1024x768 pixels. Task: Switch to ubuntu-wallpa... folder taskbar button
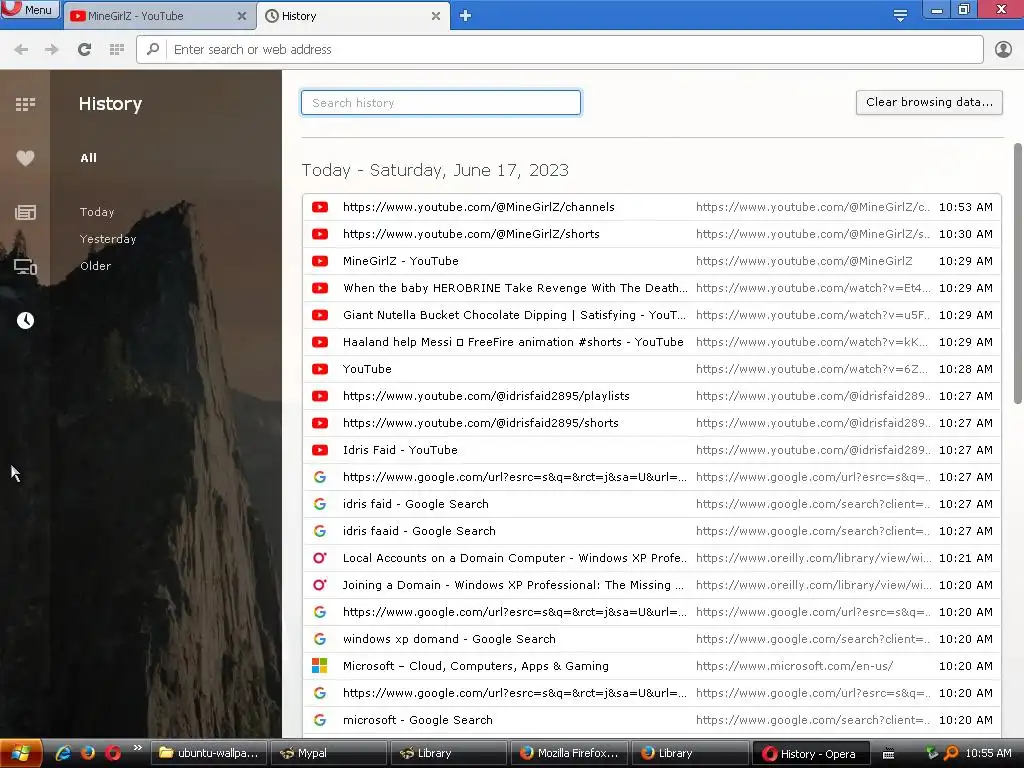(210, 753)
